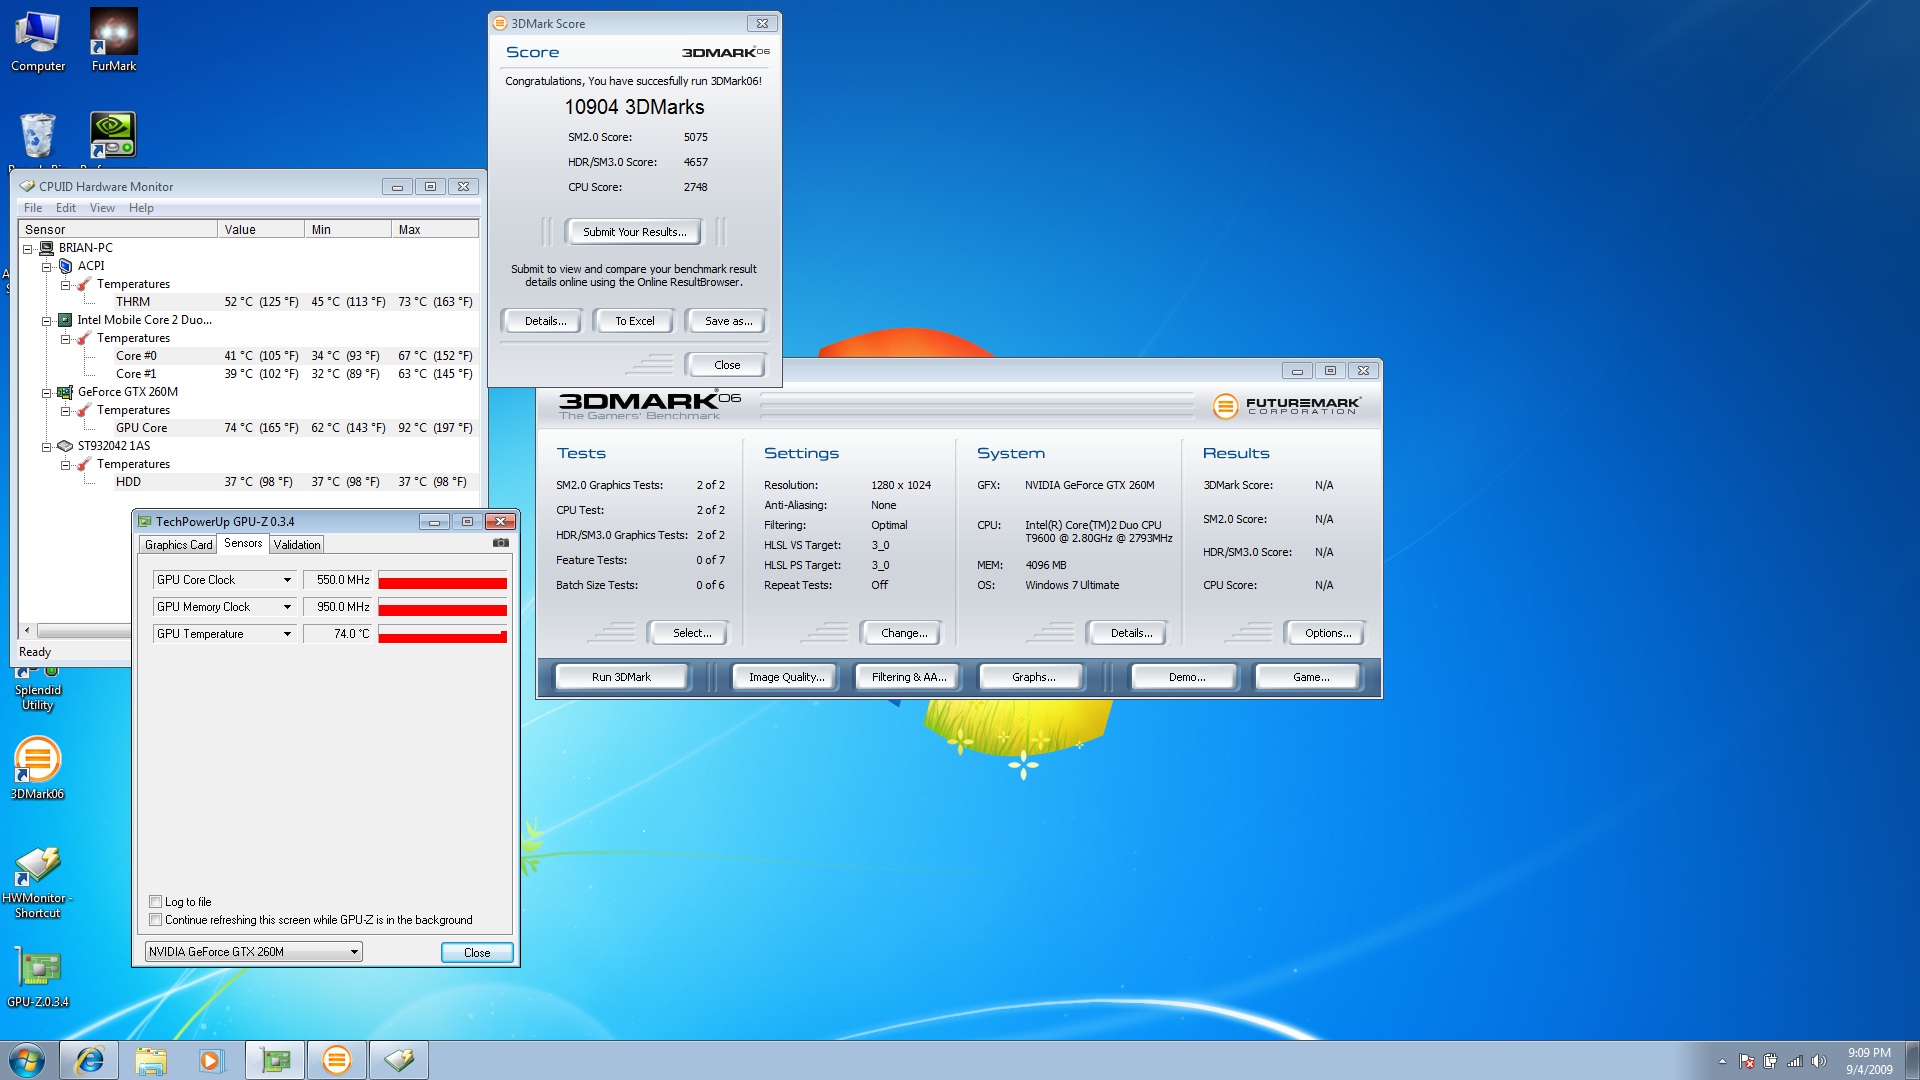Image resolution: width=1920 pixels, height=1080 pixels.
Task: Open the View menu in HWMonitor
Action: [x=102, y=208]
